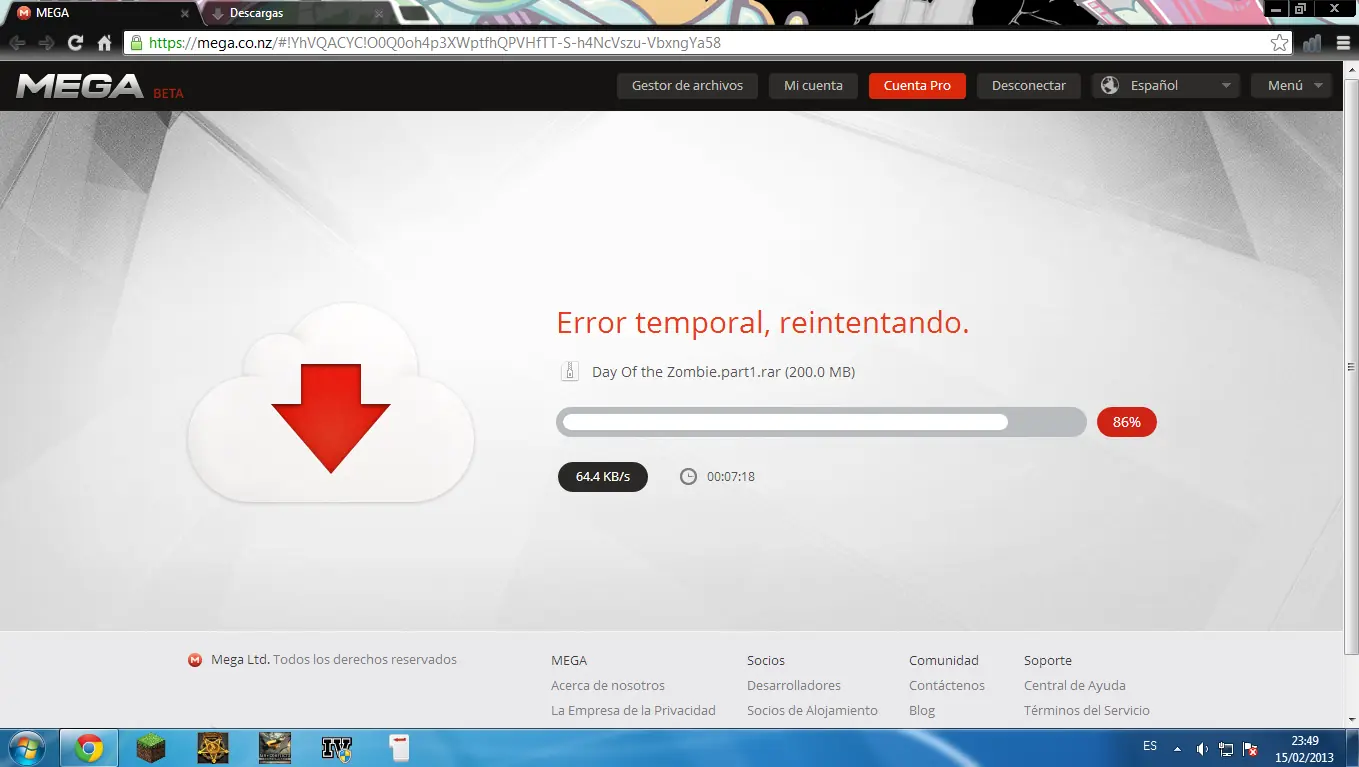Click the MEGA logo in the header
1359x767 pixels.
click(x=81, y=86)
